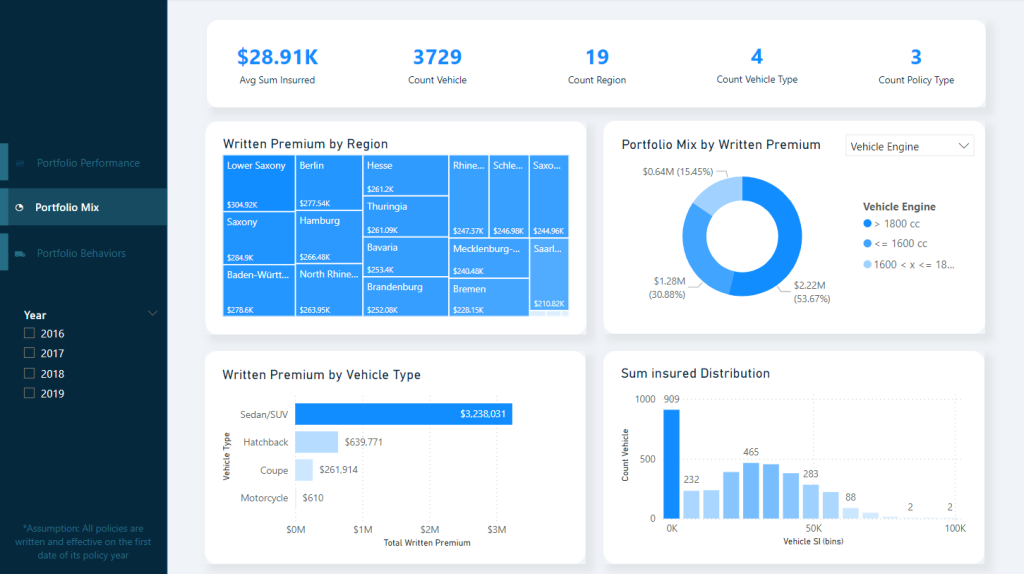1024x574 pixels.
Task: Click the chart icon beside Portfolio Performance
Action: click(20, 163)
